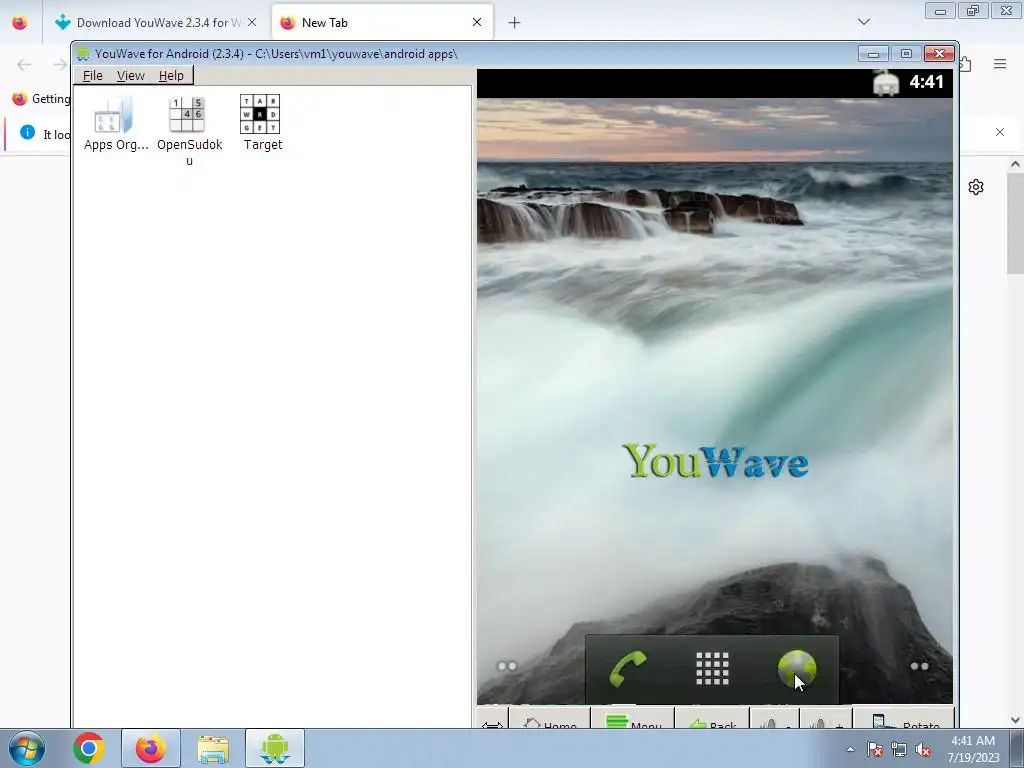Click the blue info icon in notification
This screenshot has height=768, width=1024.
click(x=27, y=133)
